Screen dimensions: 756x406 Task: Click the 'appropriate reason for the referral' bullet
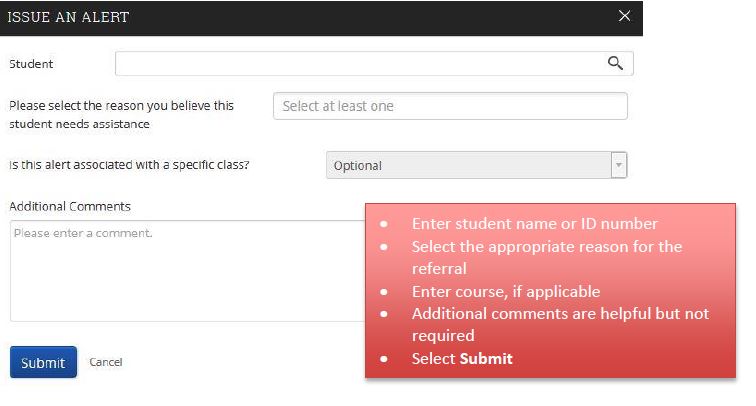(x=546, y=257)
